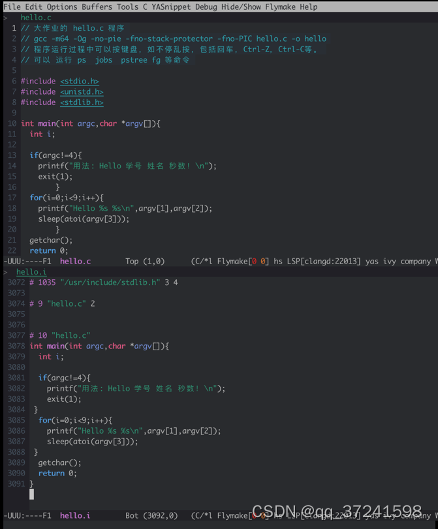Select the hello.c header tab
Screen dimensions: 438x530
click(x=36, y=18)
